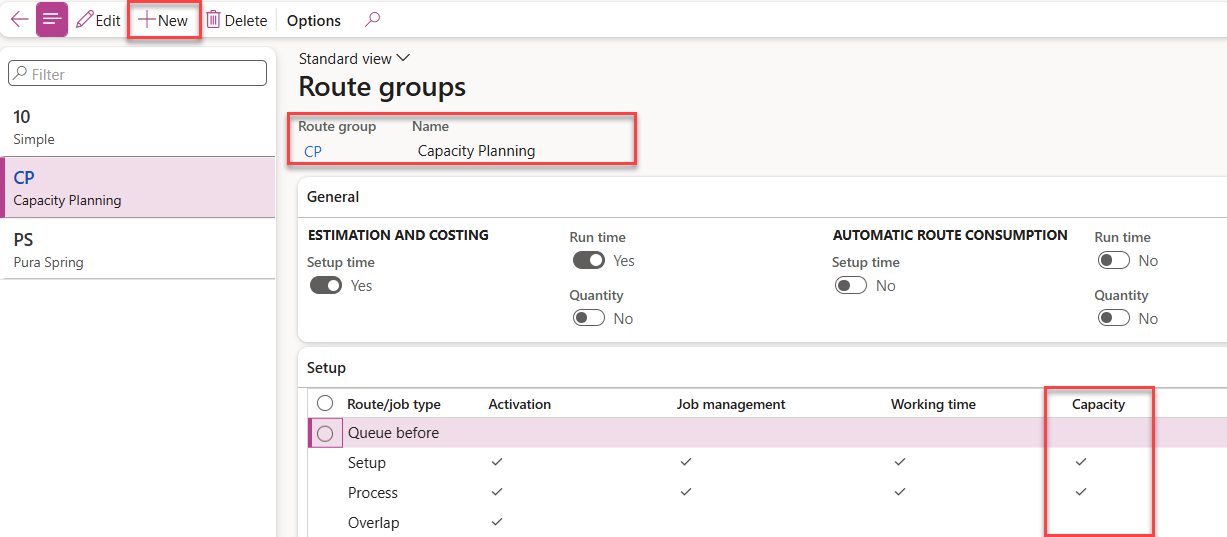Click the Overlap row label
The height and width of the screenshot is (537, 1227).
tap(373, 523)
